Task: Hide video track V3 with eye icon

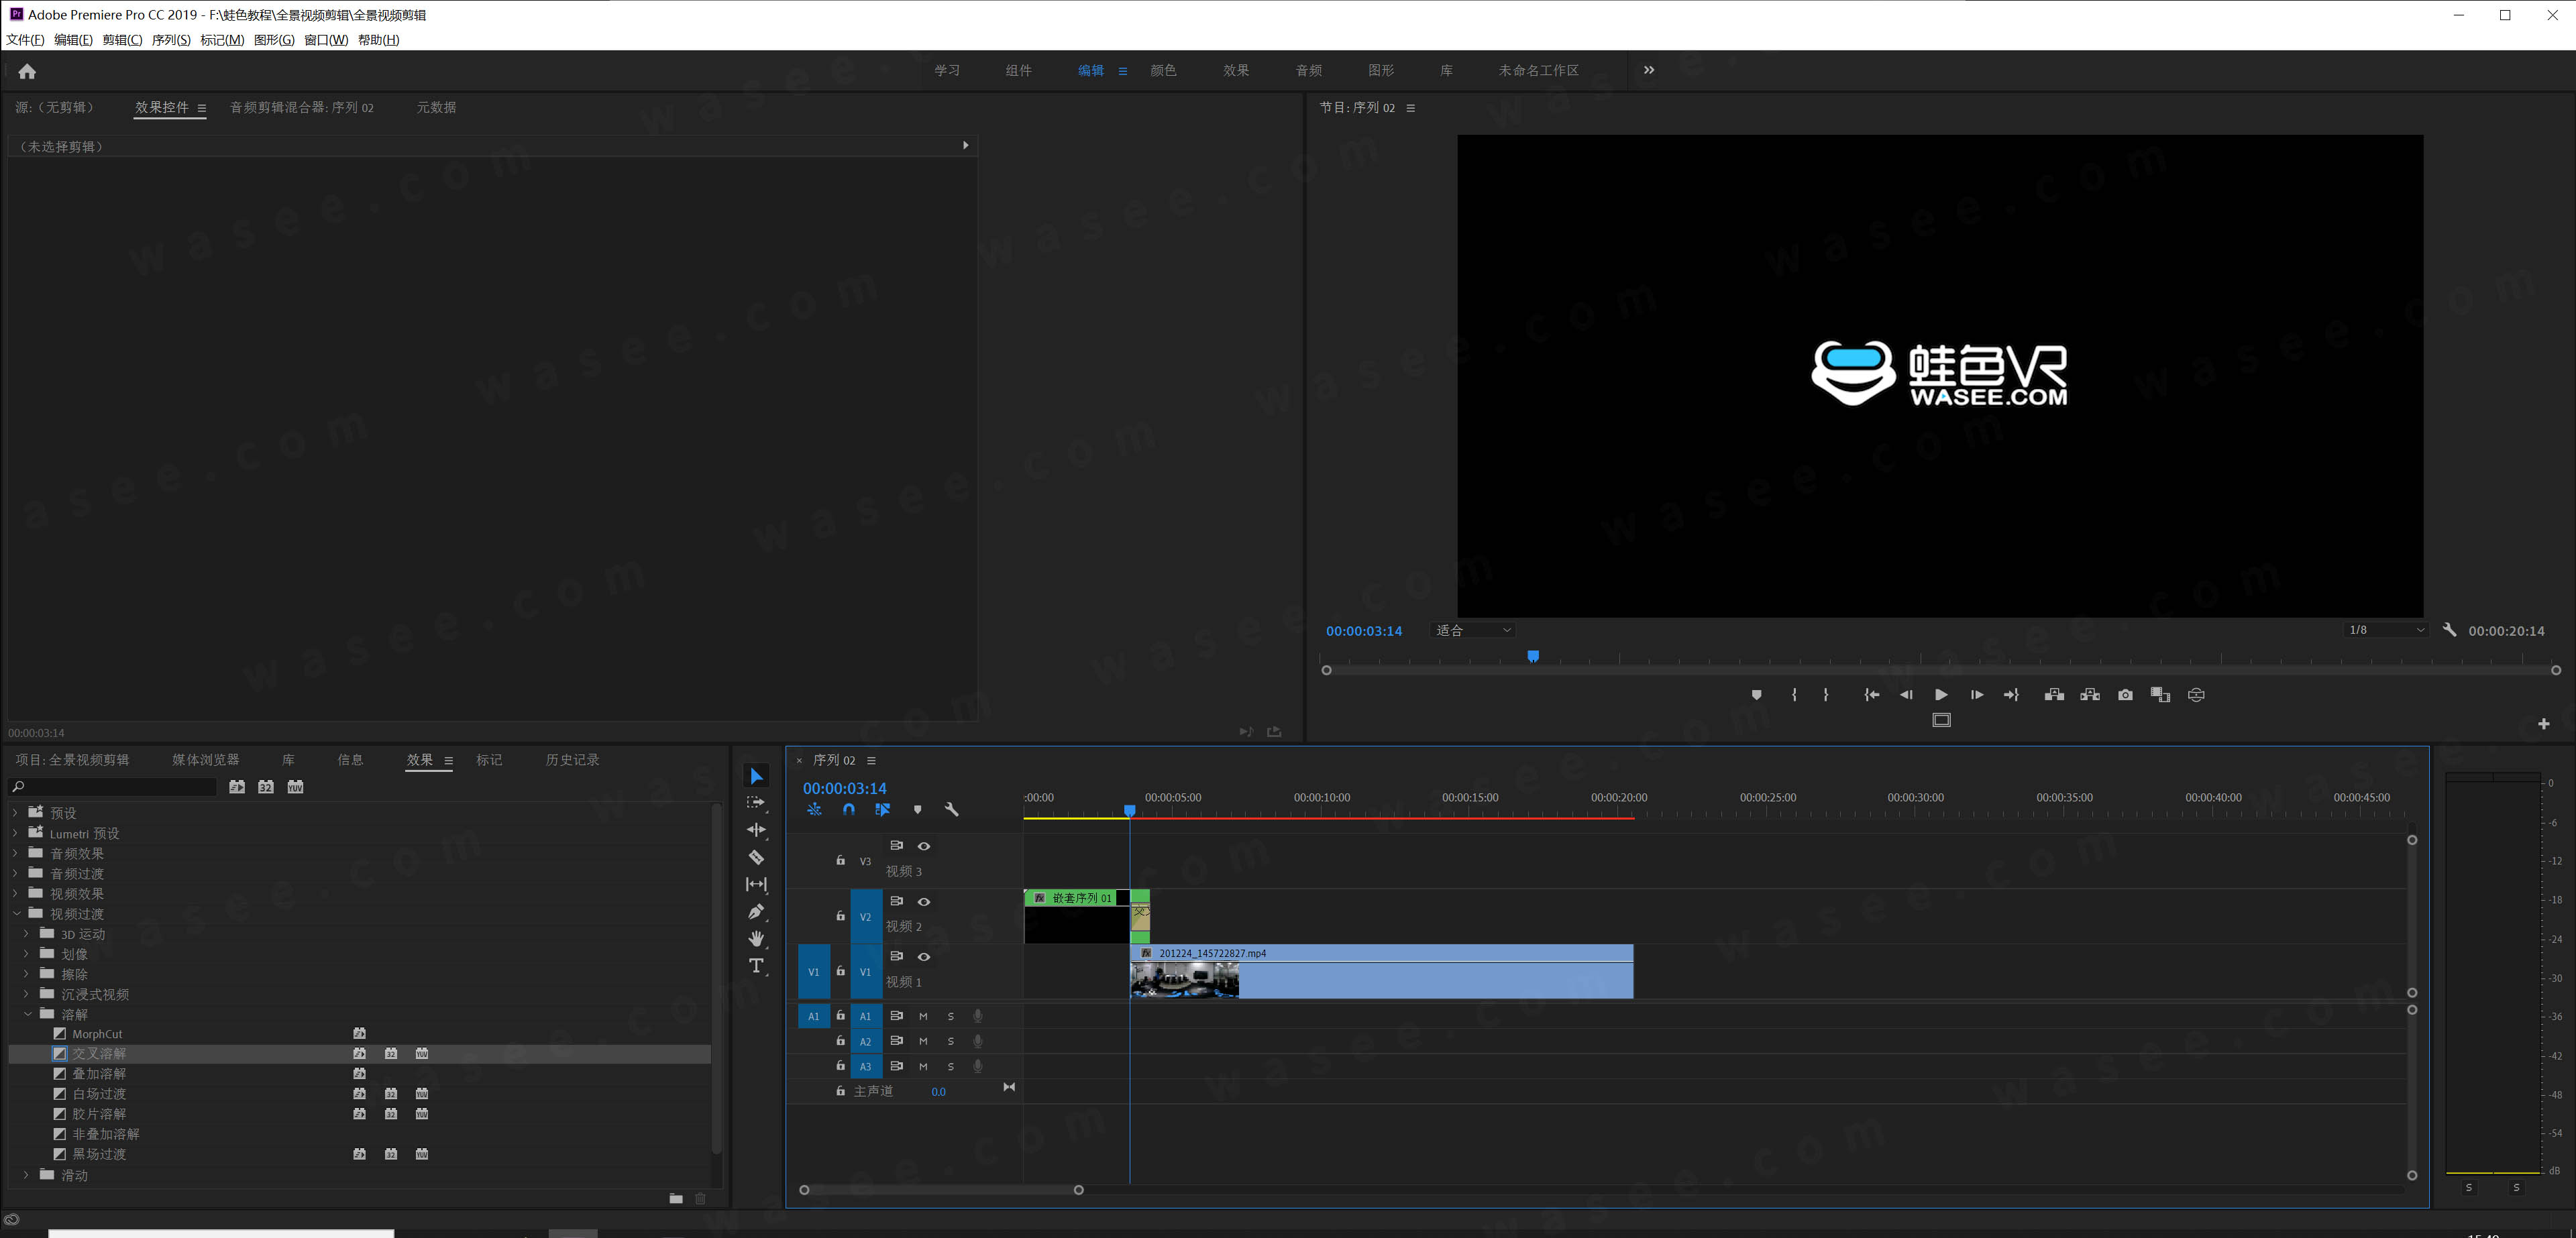Action: click(924, 846)
